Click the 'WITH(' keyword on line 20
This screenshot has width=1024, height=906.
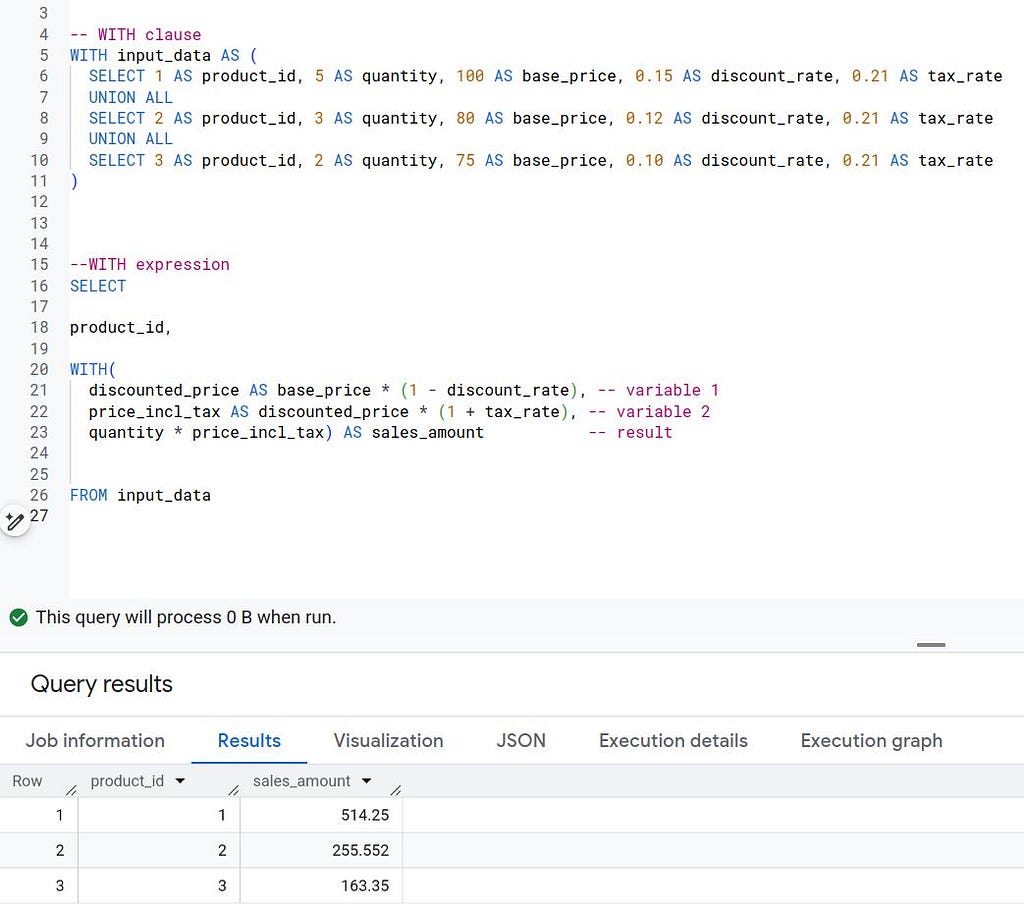point(93,370)
